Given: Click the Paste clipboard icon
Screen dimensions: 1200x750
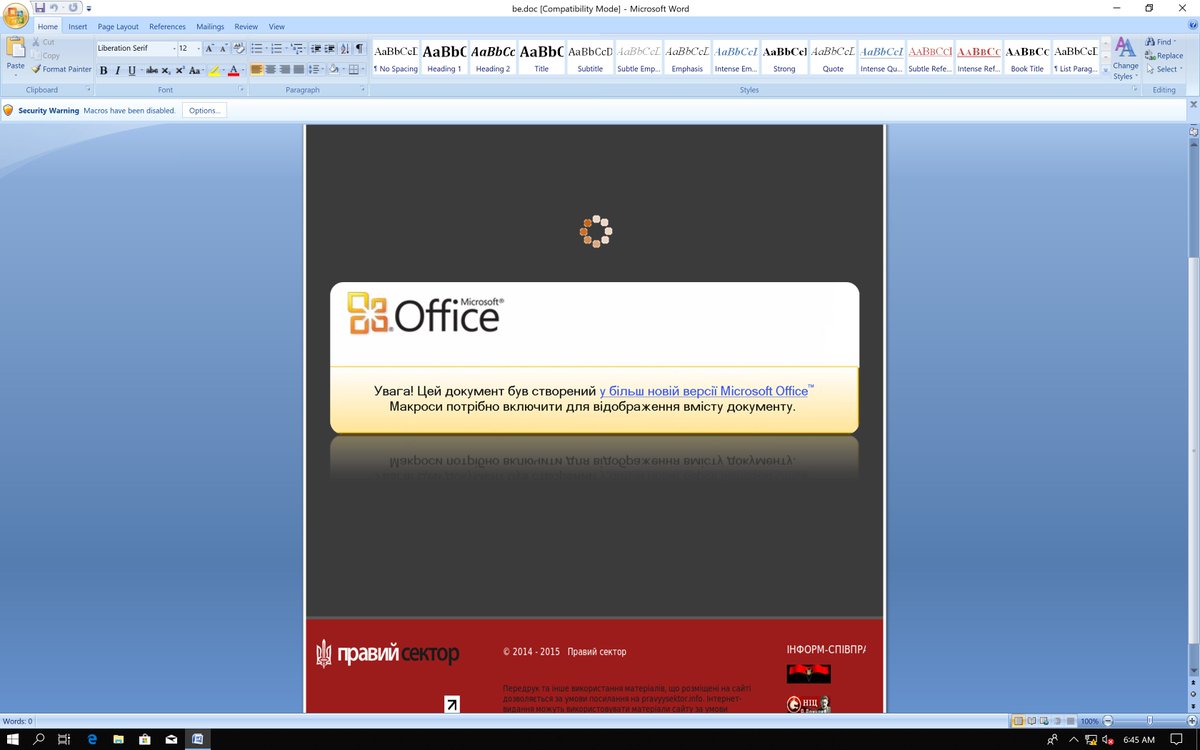Looking at the screenshot, I should point(16,49).
